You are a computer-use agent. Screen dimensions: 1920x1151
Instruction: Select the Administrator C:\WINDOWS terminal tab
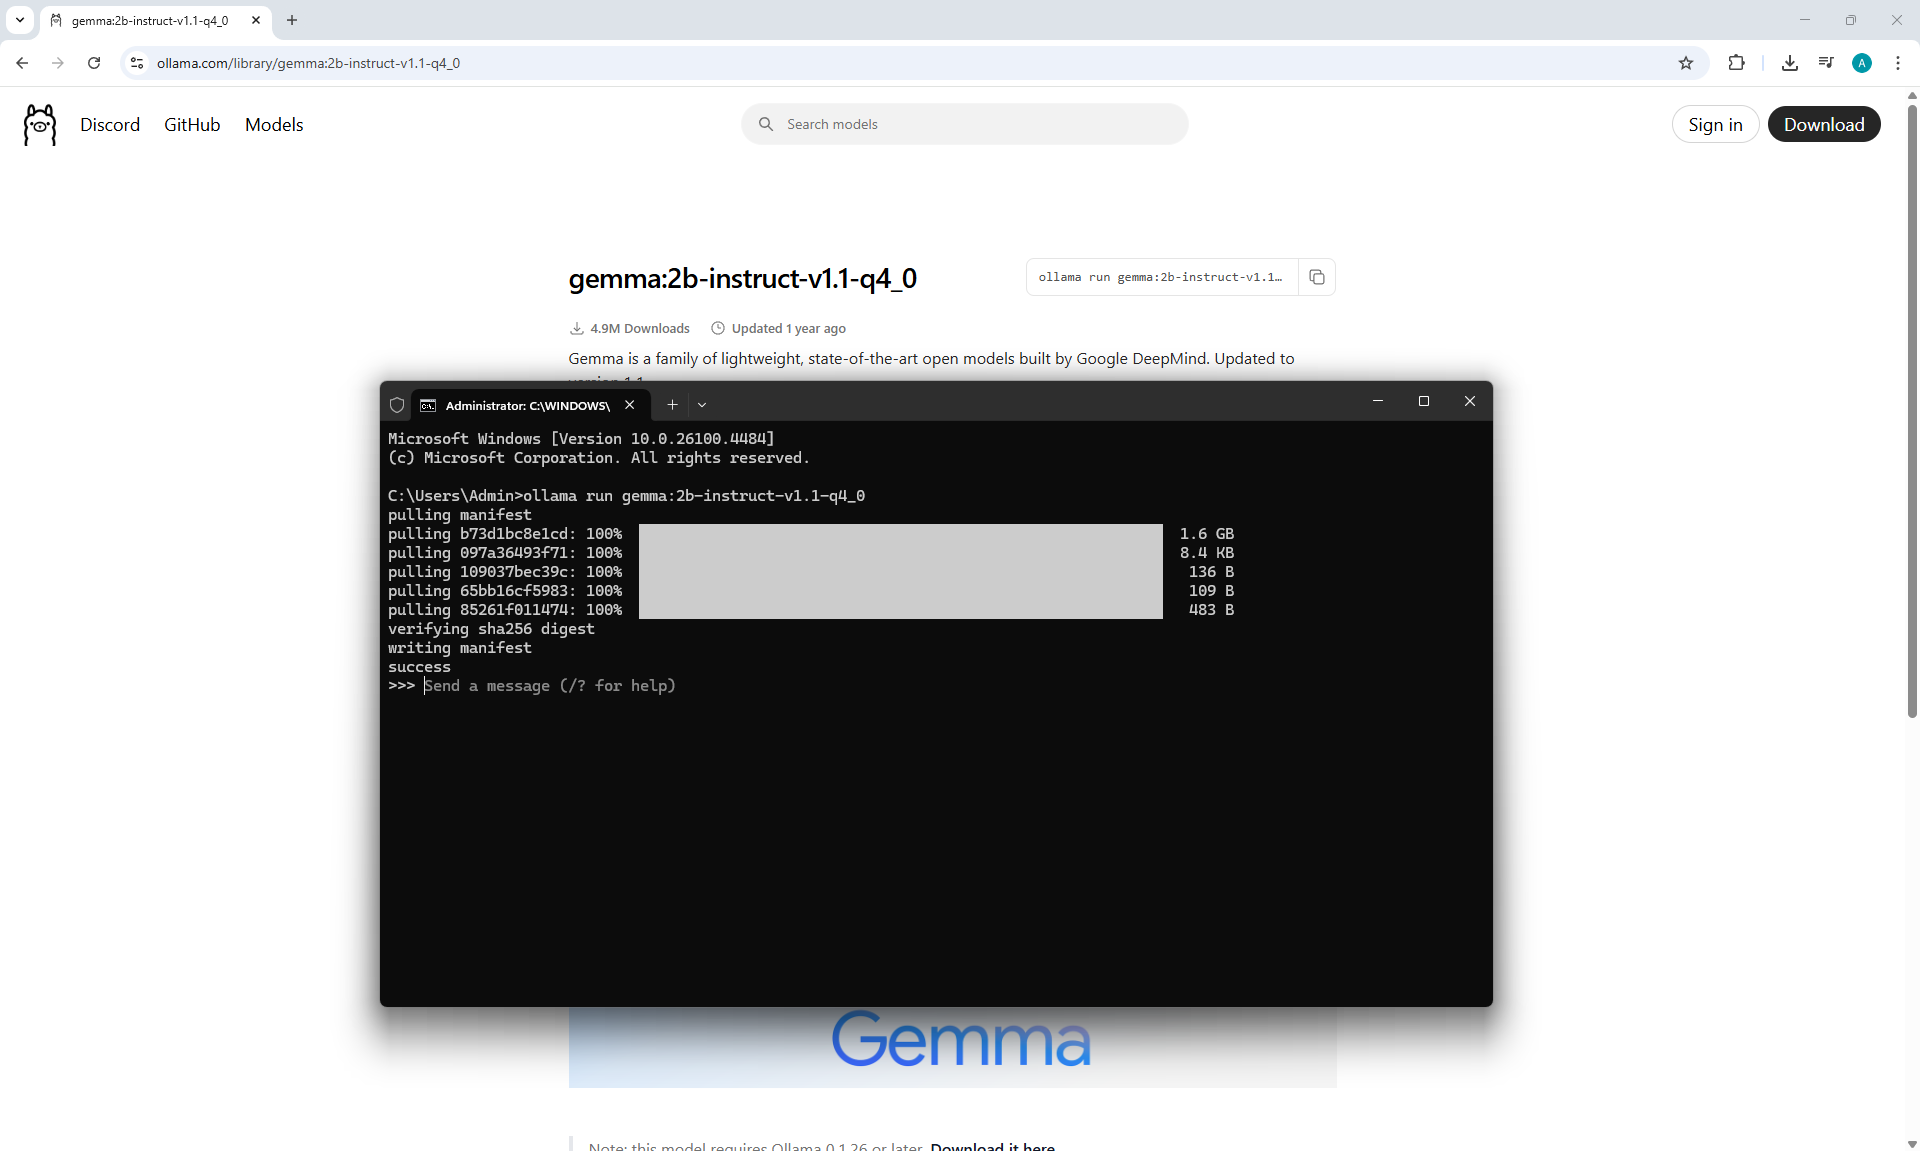[527, 405]
